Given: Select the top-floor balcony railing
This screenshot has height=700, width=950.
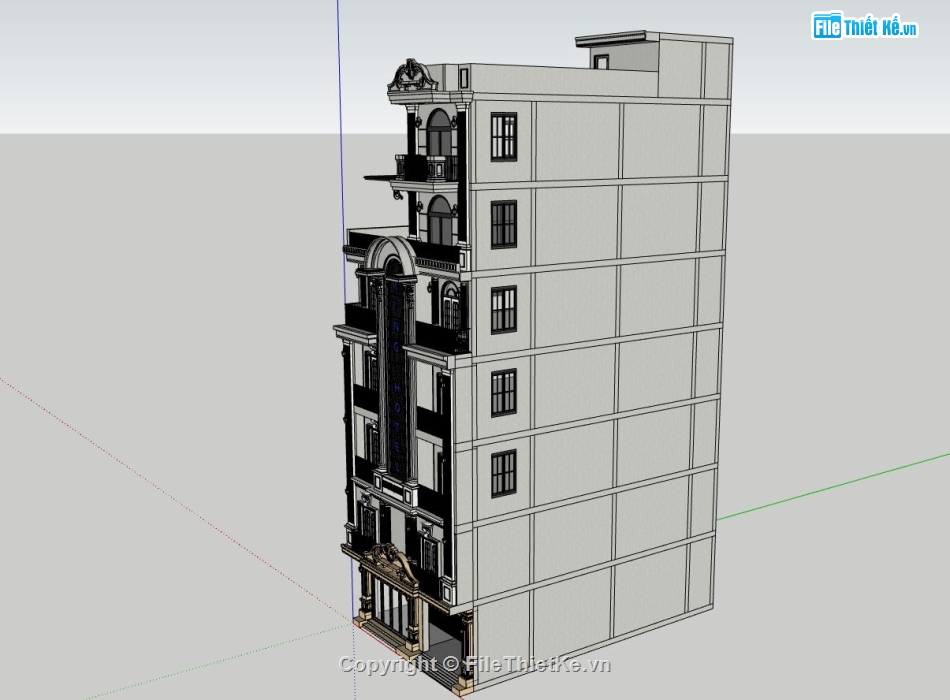Looking at the screenshot, I should click(426, 168).
